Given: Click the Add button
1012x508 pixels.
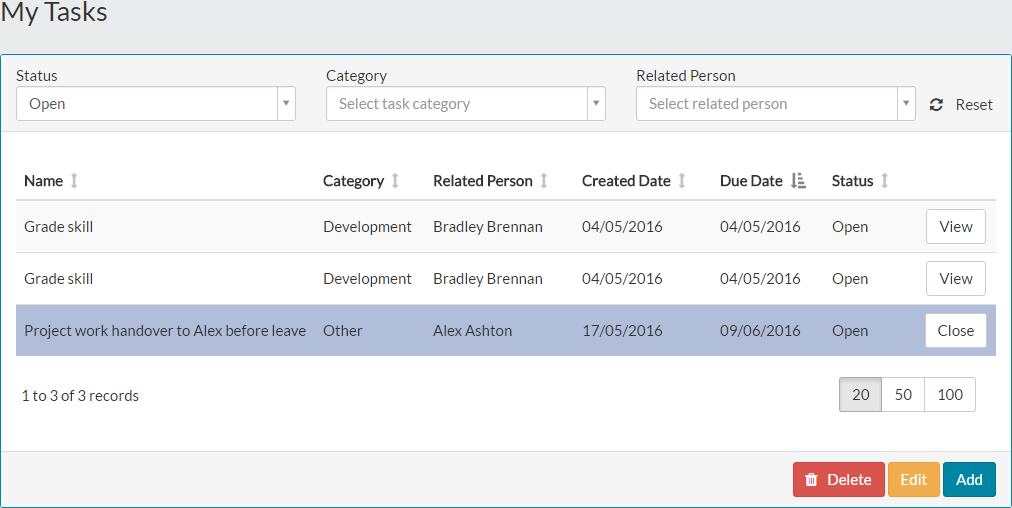Looking at the screenshot, I should pos(969,480).
